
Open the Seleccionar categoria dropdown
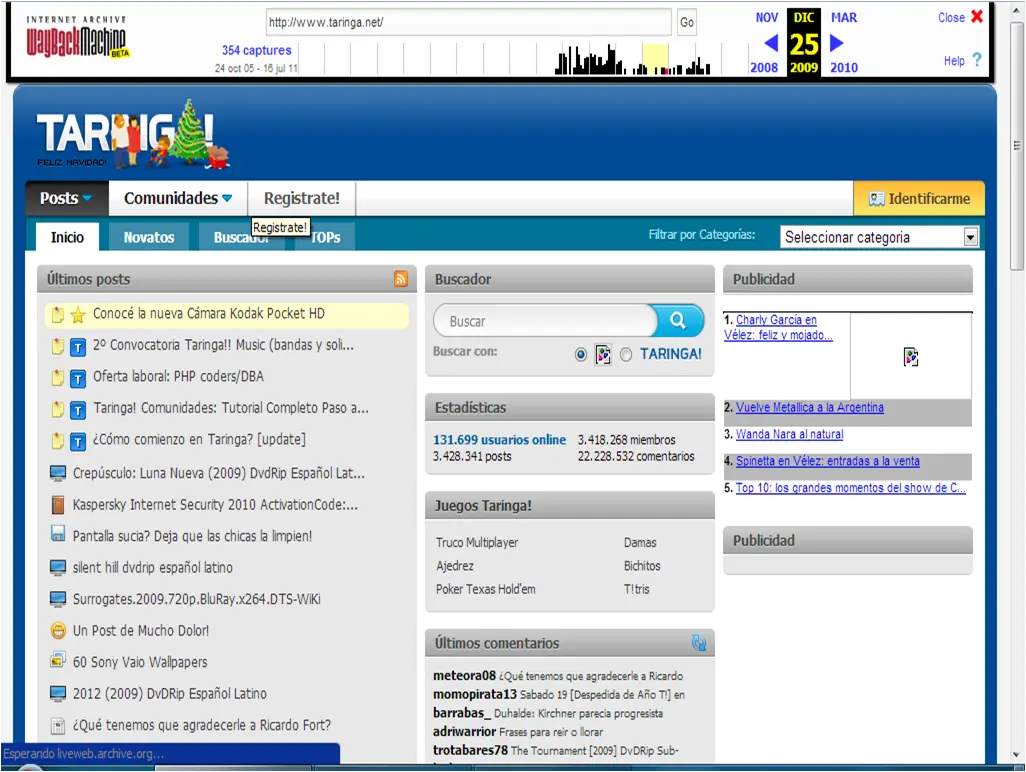[879, 237]
